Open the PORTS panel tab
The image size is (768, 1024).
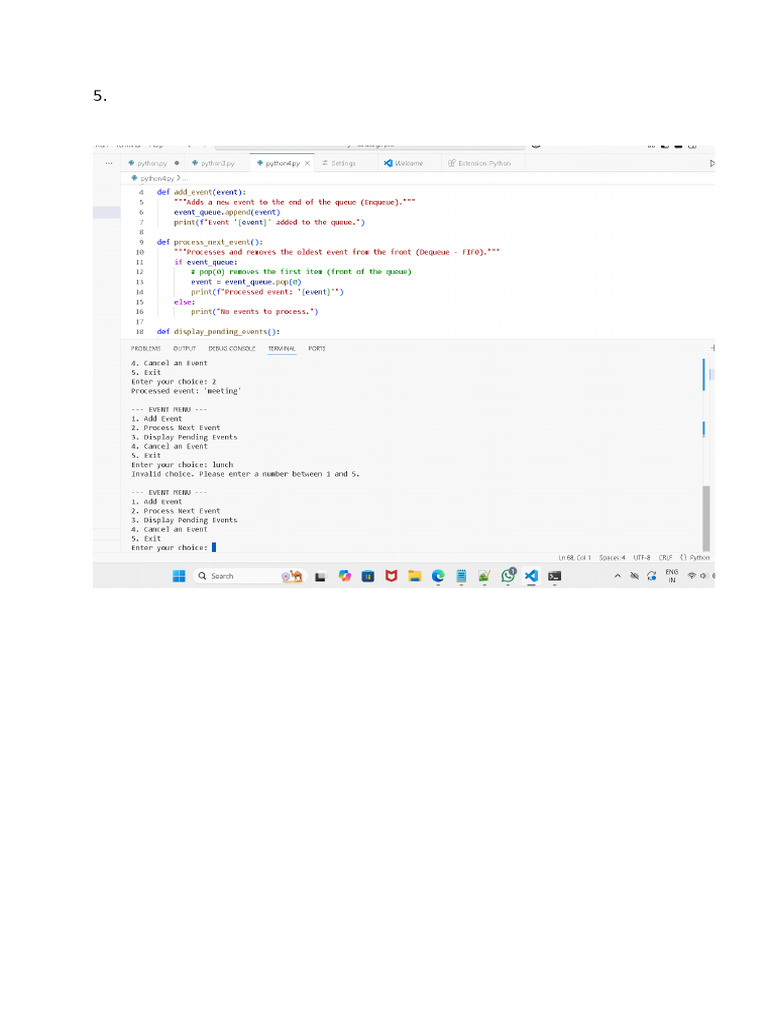tap(317, 349)
